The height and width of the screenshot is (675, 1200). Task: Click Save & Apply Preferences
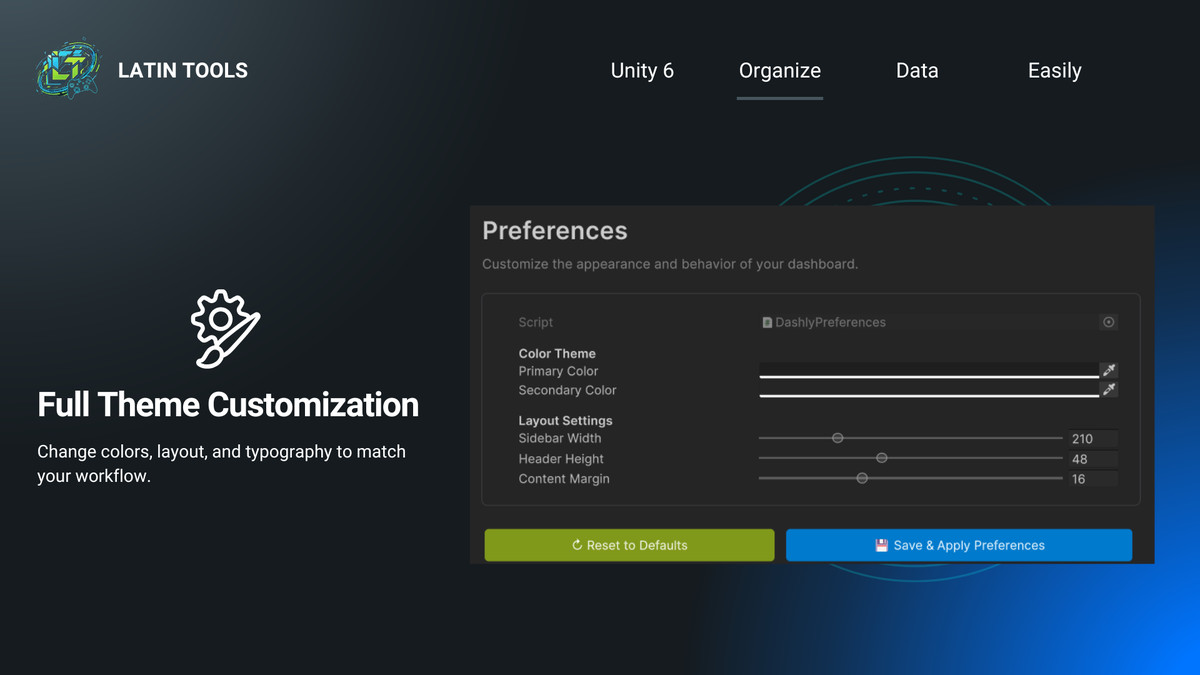pyautogui.click(x=958, y=545)
